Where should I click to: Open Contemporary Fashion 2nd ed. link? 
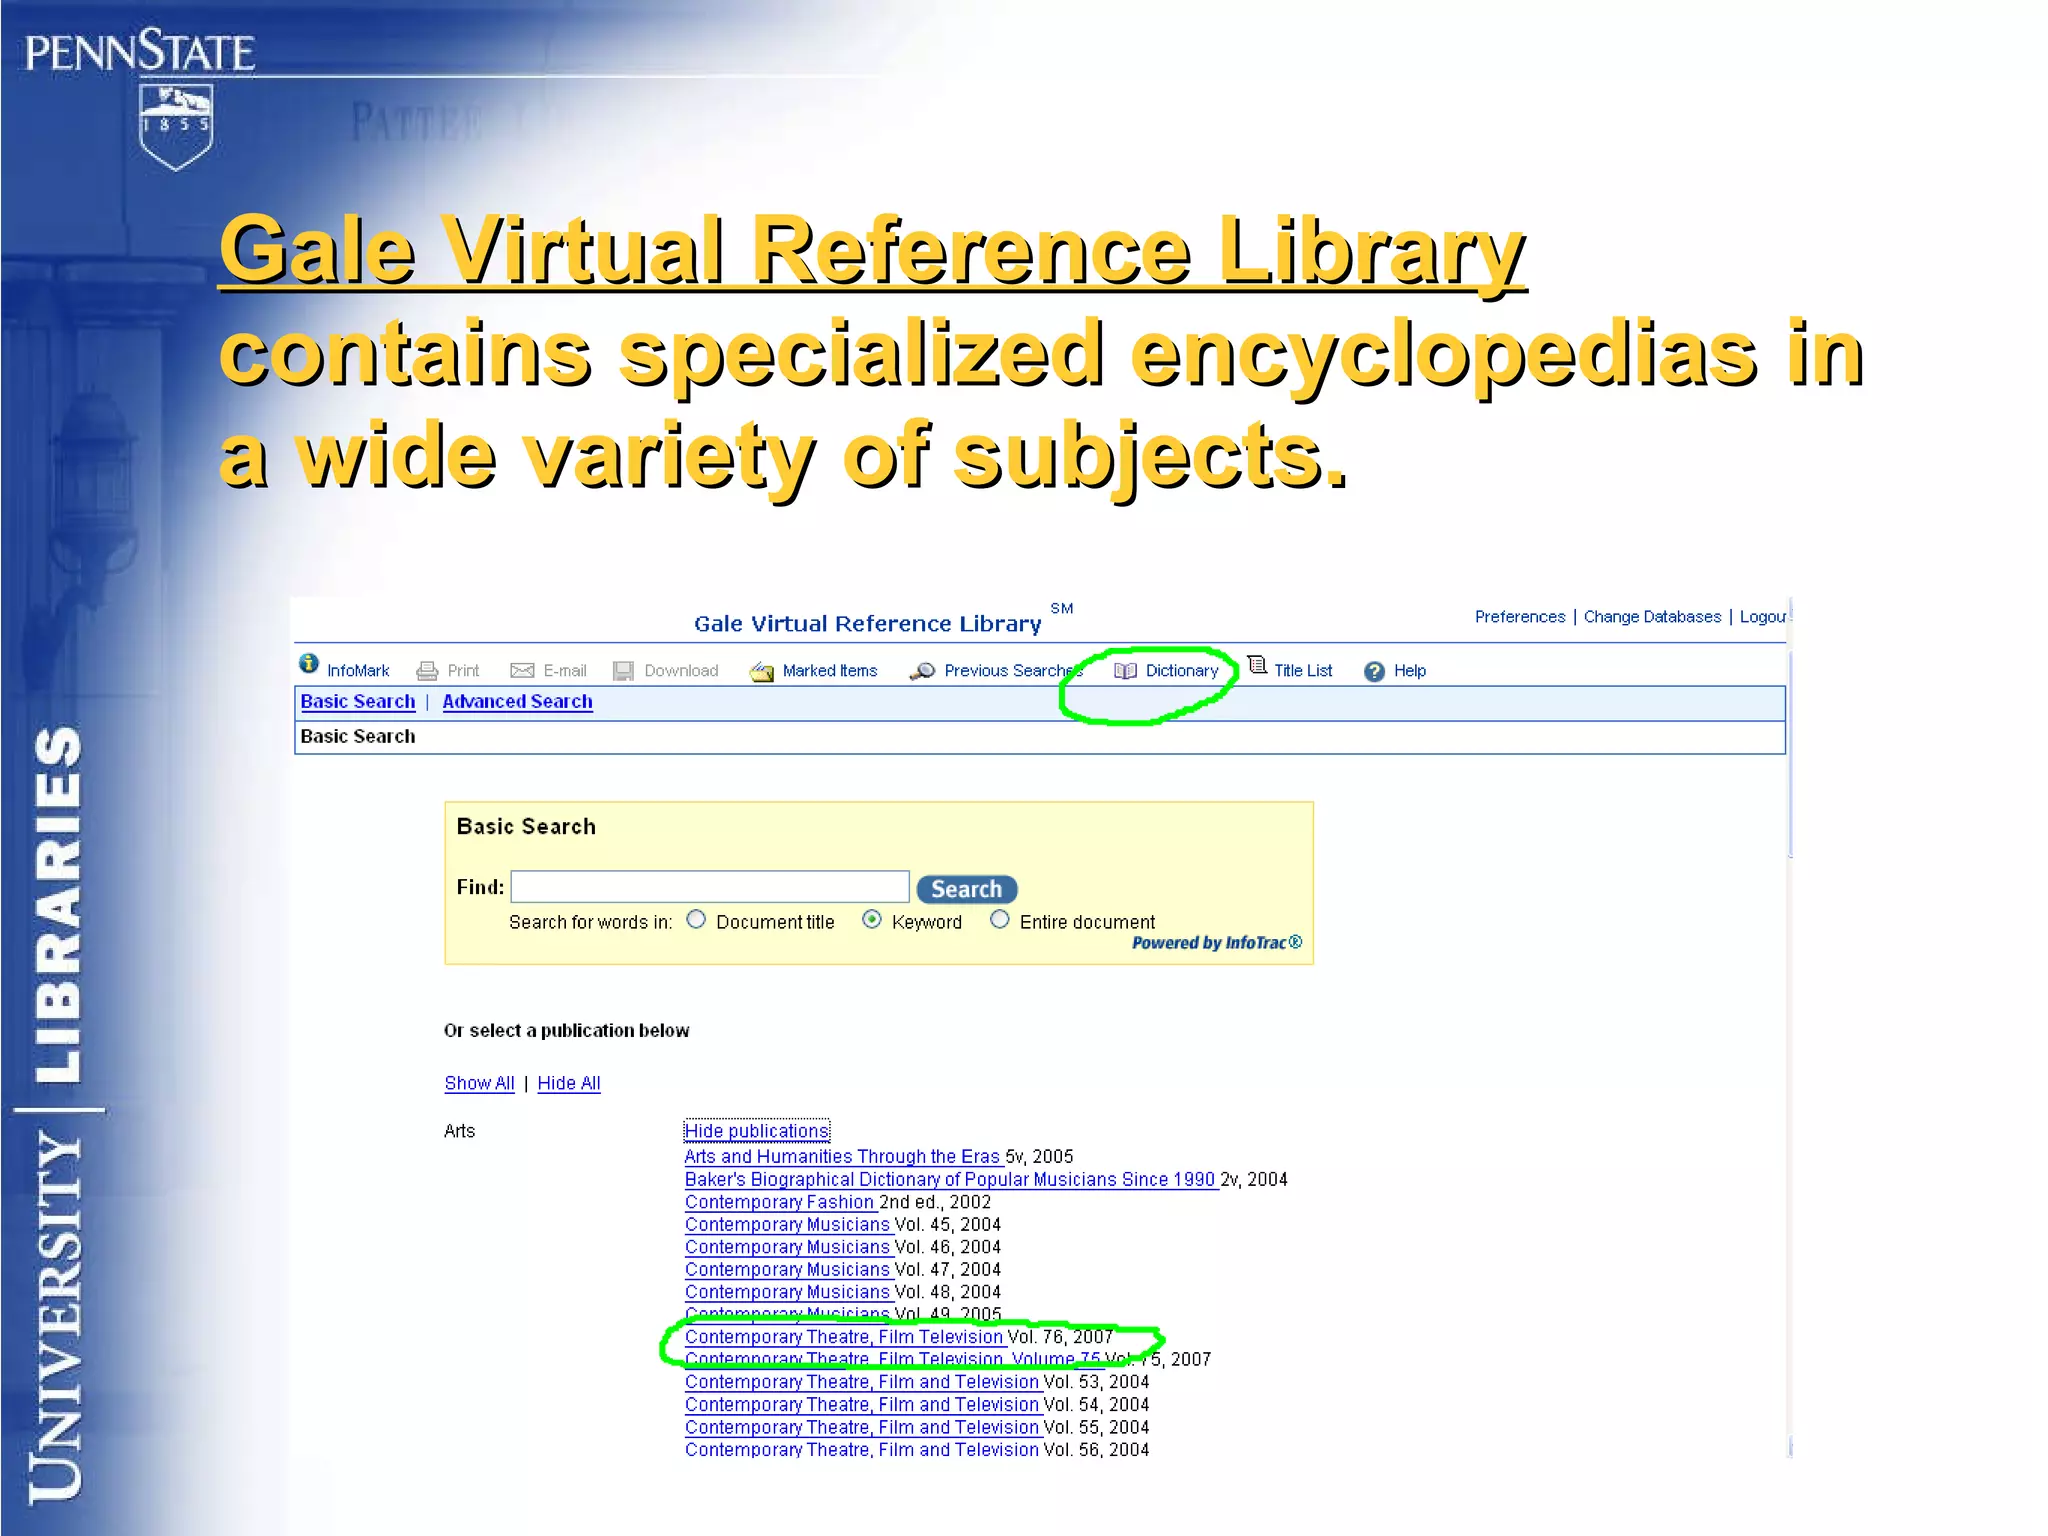(780, 1203)
